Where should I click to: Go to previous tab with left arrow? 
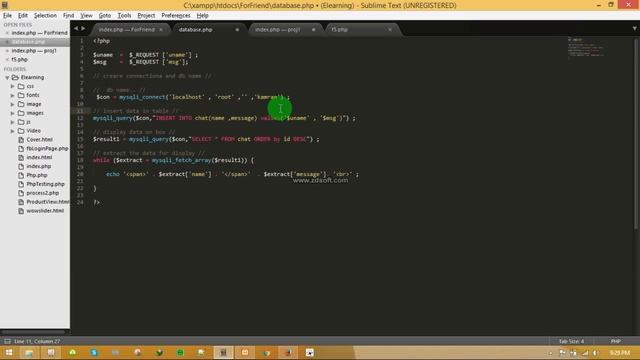(76, 29)
